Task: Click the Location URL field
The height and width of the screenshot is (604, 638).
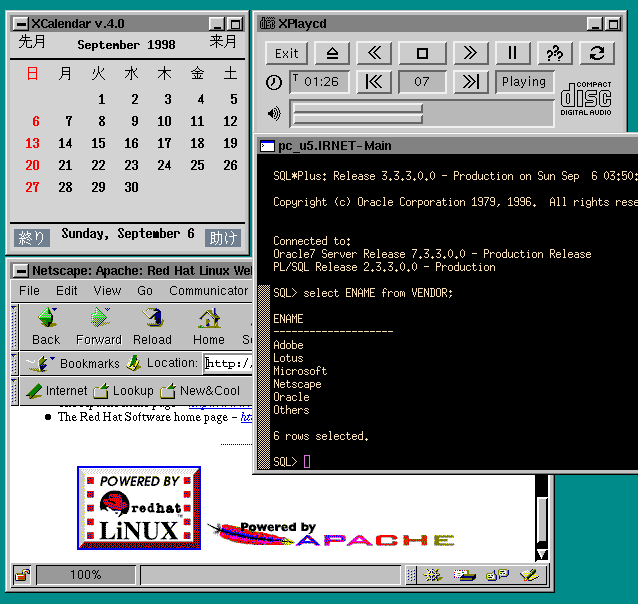Action: 228,363
